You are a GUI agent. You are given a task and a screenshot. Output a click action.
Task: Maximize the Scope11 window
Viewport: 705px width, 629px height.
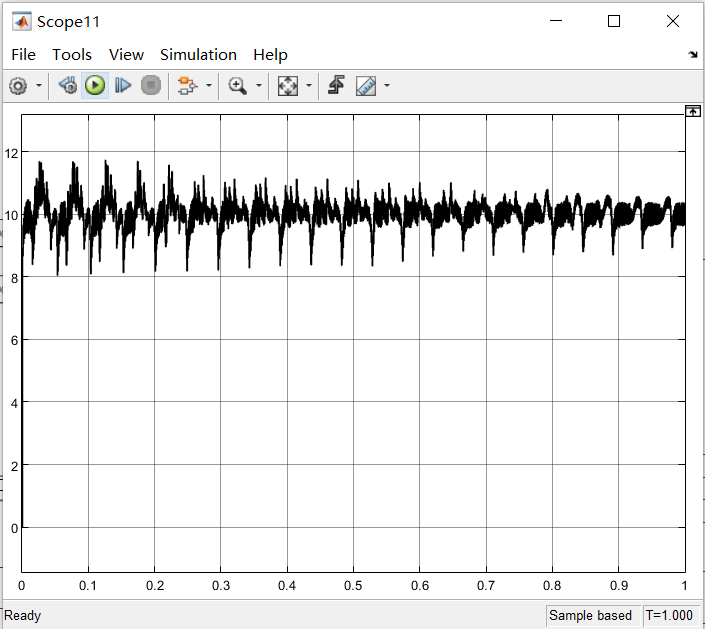pos(614,21)
